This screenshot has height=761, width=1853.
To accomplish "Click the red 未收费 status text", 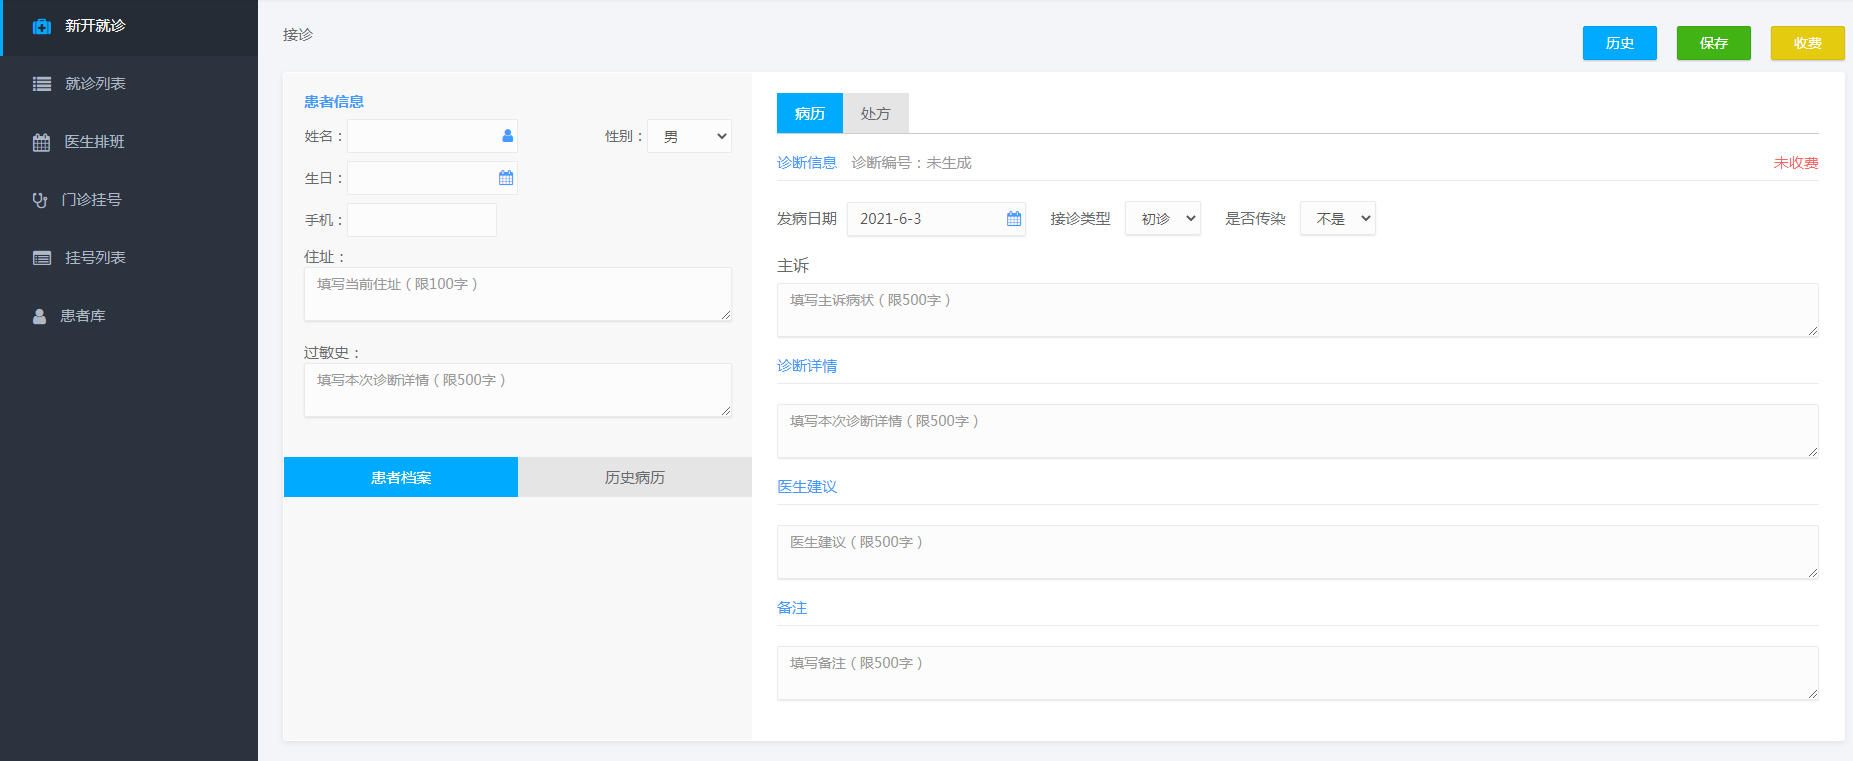I will point(1796,163).
